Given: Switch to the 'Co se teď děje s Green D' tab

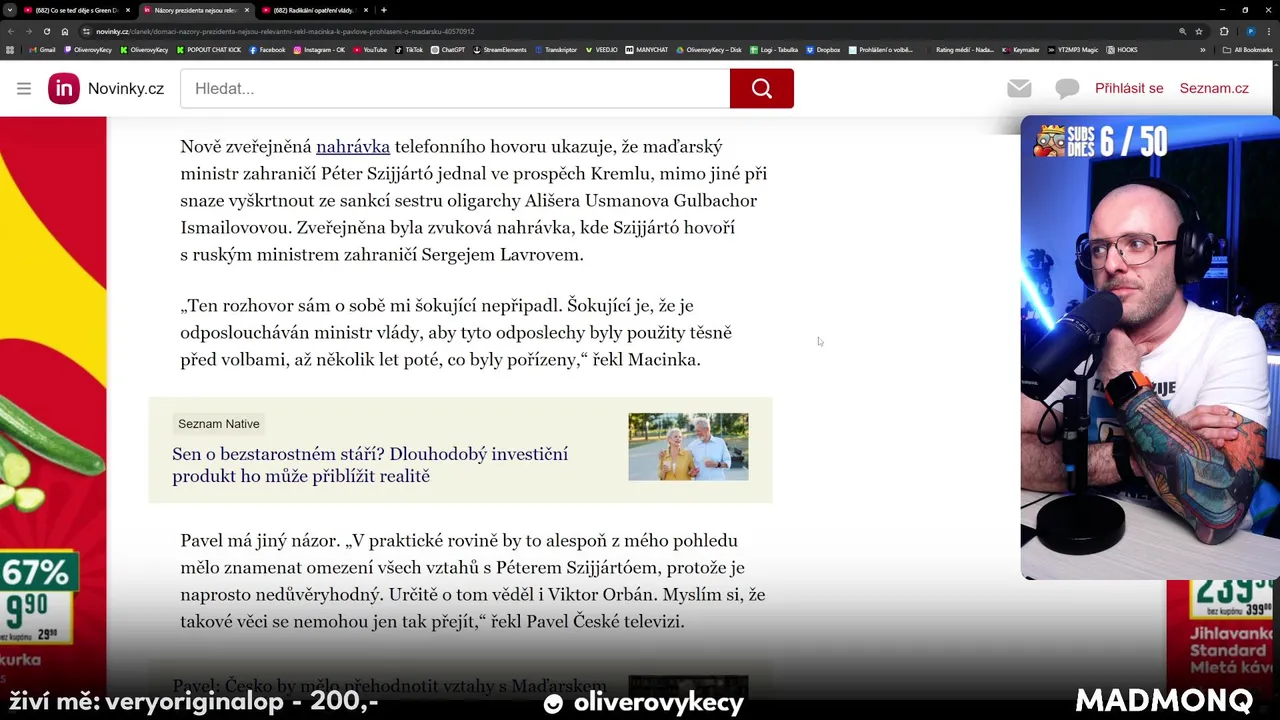Looking at the screenshot, I should pyautogui.click(x=70, y=10).
